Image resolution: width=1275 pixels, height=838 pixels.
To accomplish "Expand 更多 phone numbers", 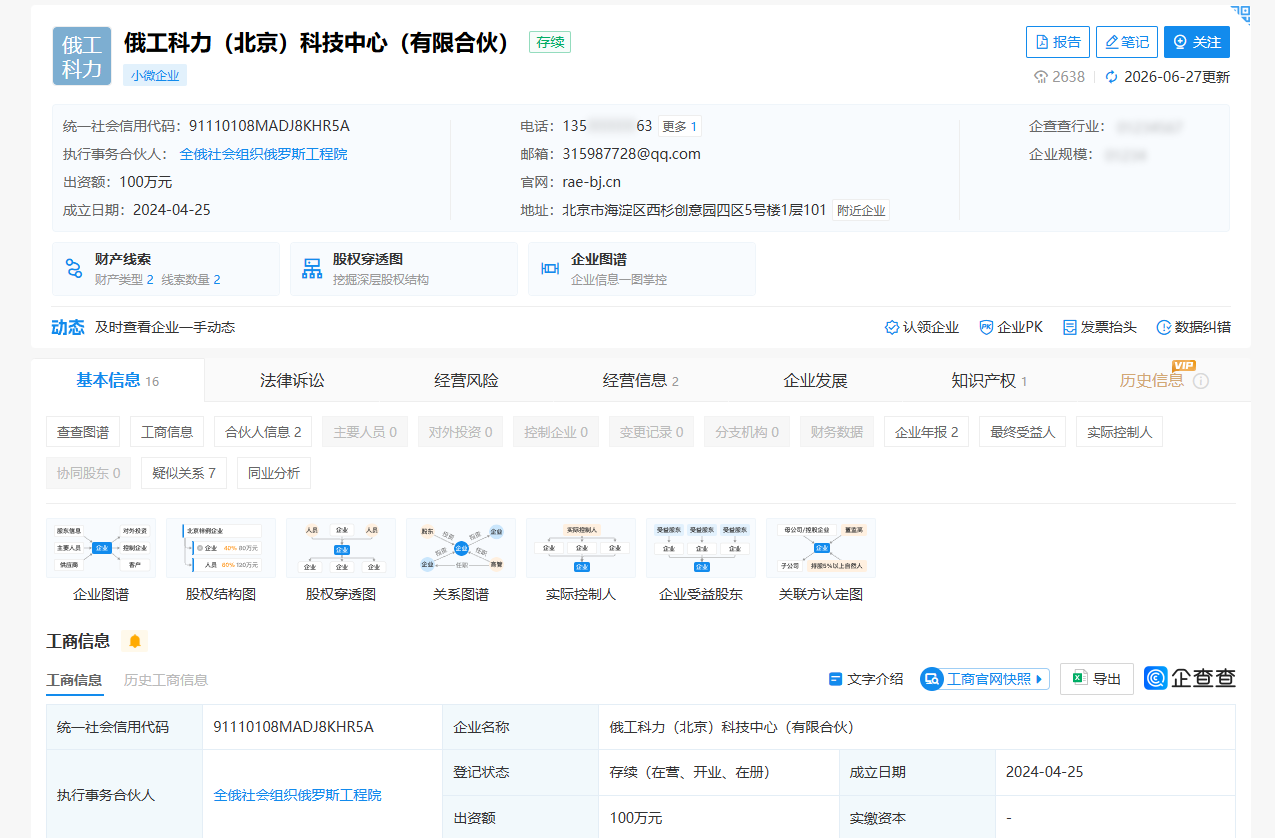I will [680, 126].
